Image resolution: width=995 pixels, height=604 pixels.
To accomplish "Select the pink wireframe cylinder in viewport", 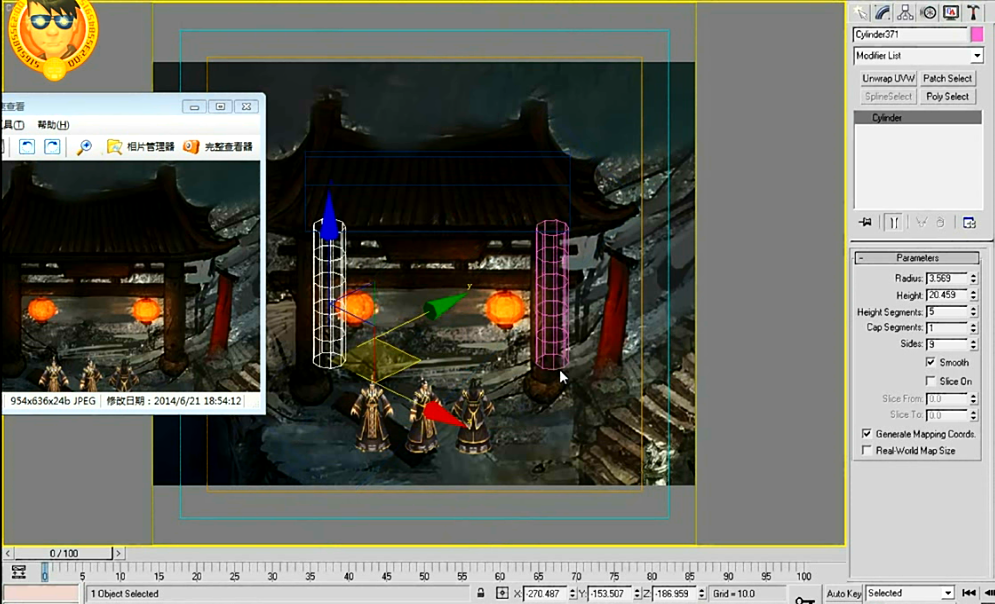I will (551, 294).
